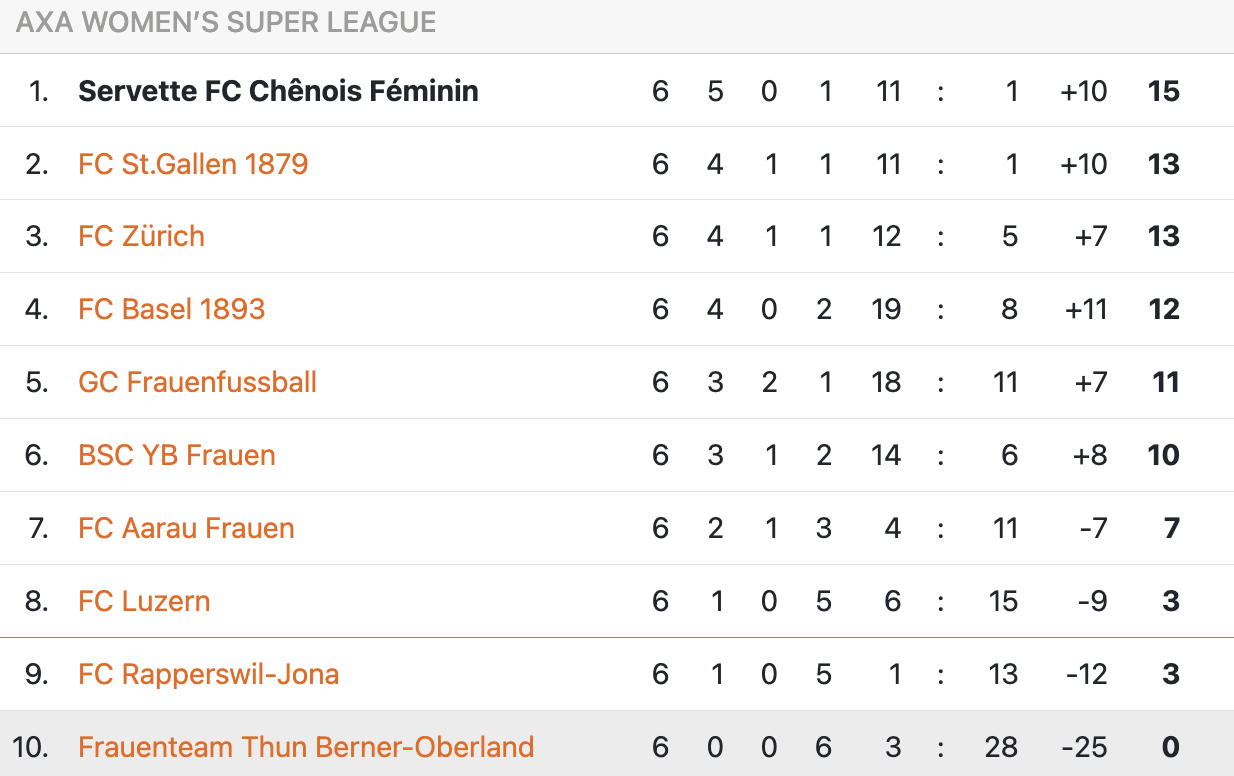The height and width of the screenshot is (776, 1234).
Task: Click GC Frauenfussball's 18 goals scored
Action: tap(886, 382)
